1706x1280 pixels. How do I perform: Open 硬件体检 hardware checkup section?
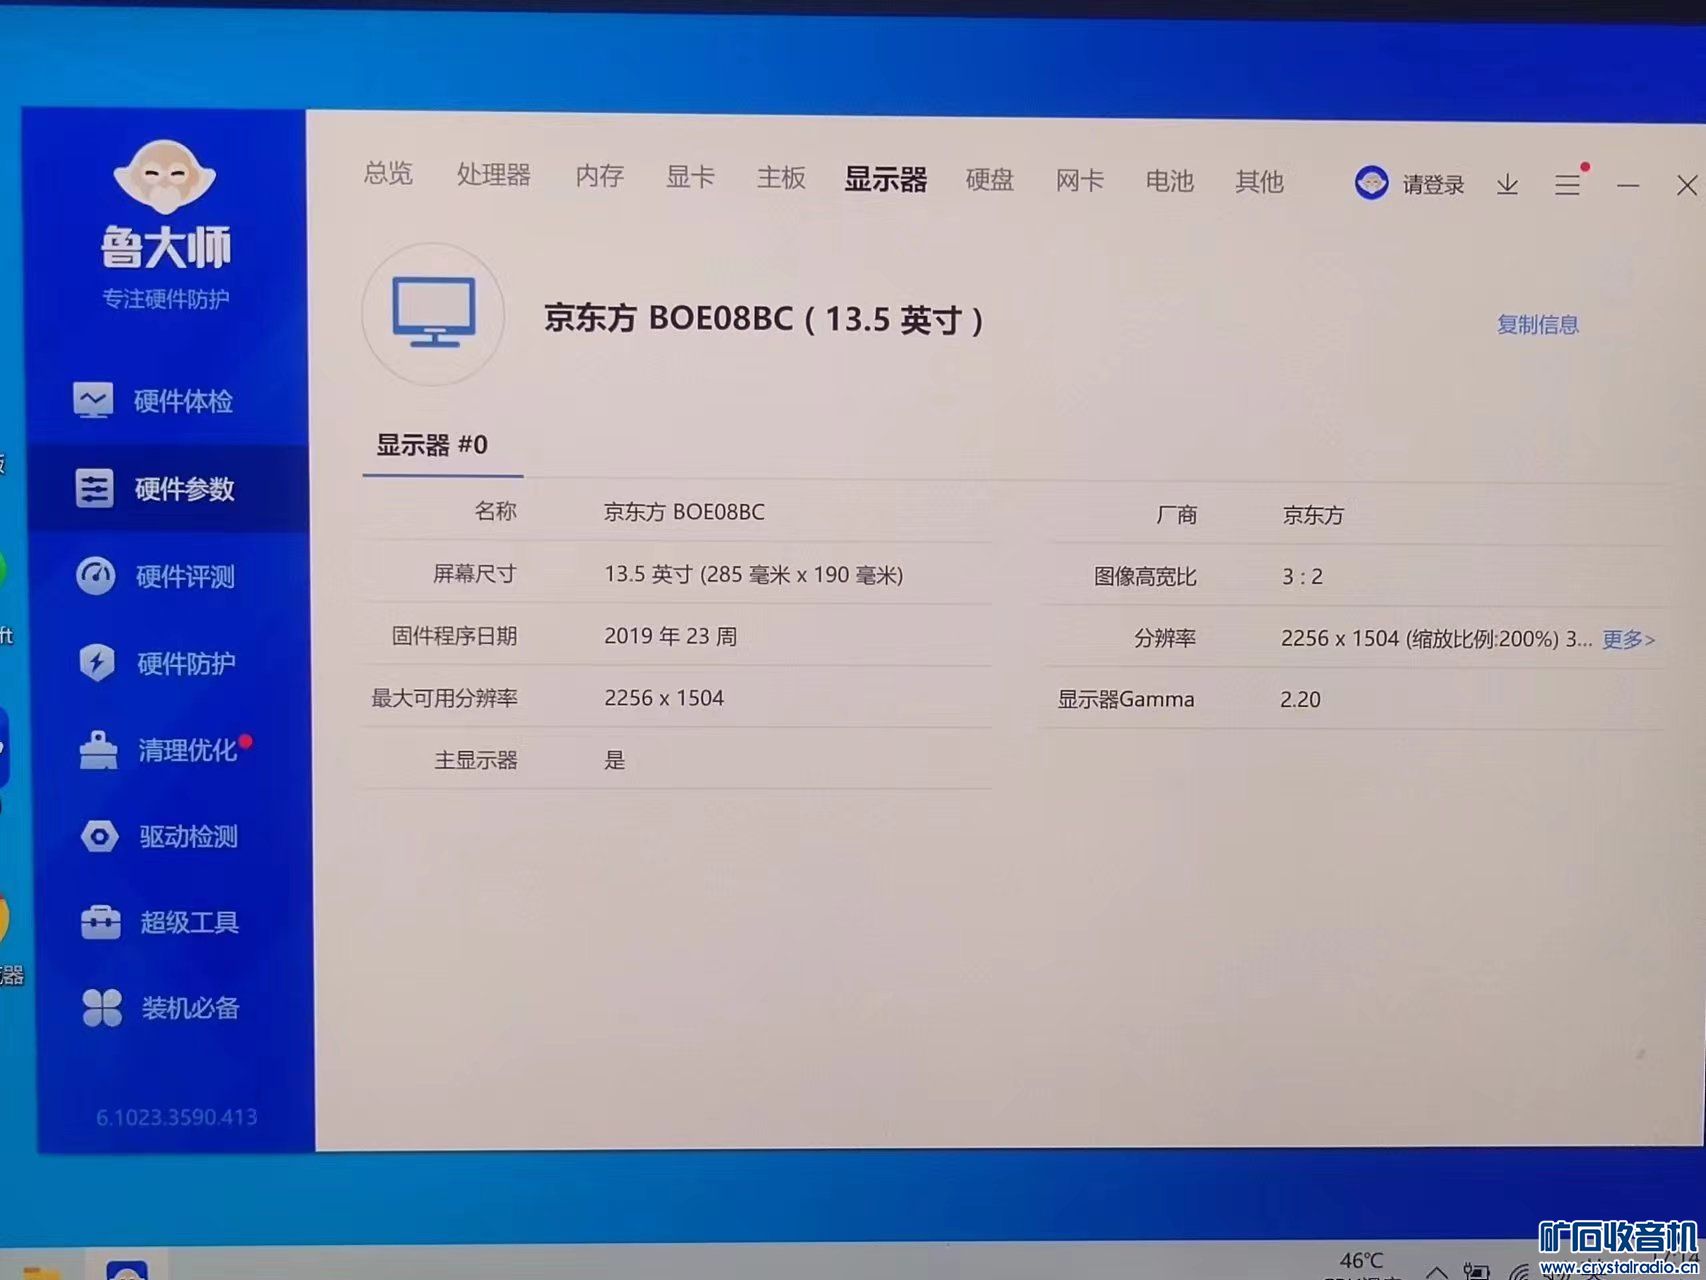(153, 401)
